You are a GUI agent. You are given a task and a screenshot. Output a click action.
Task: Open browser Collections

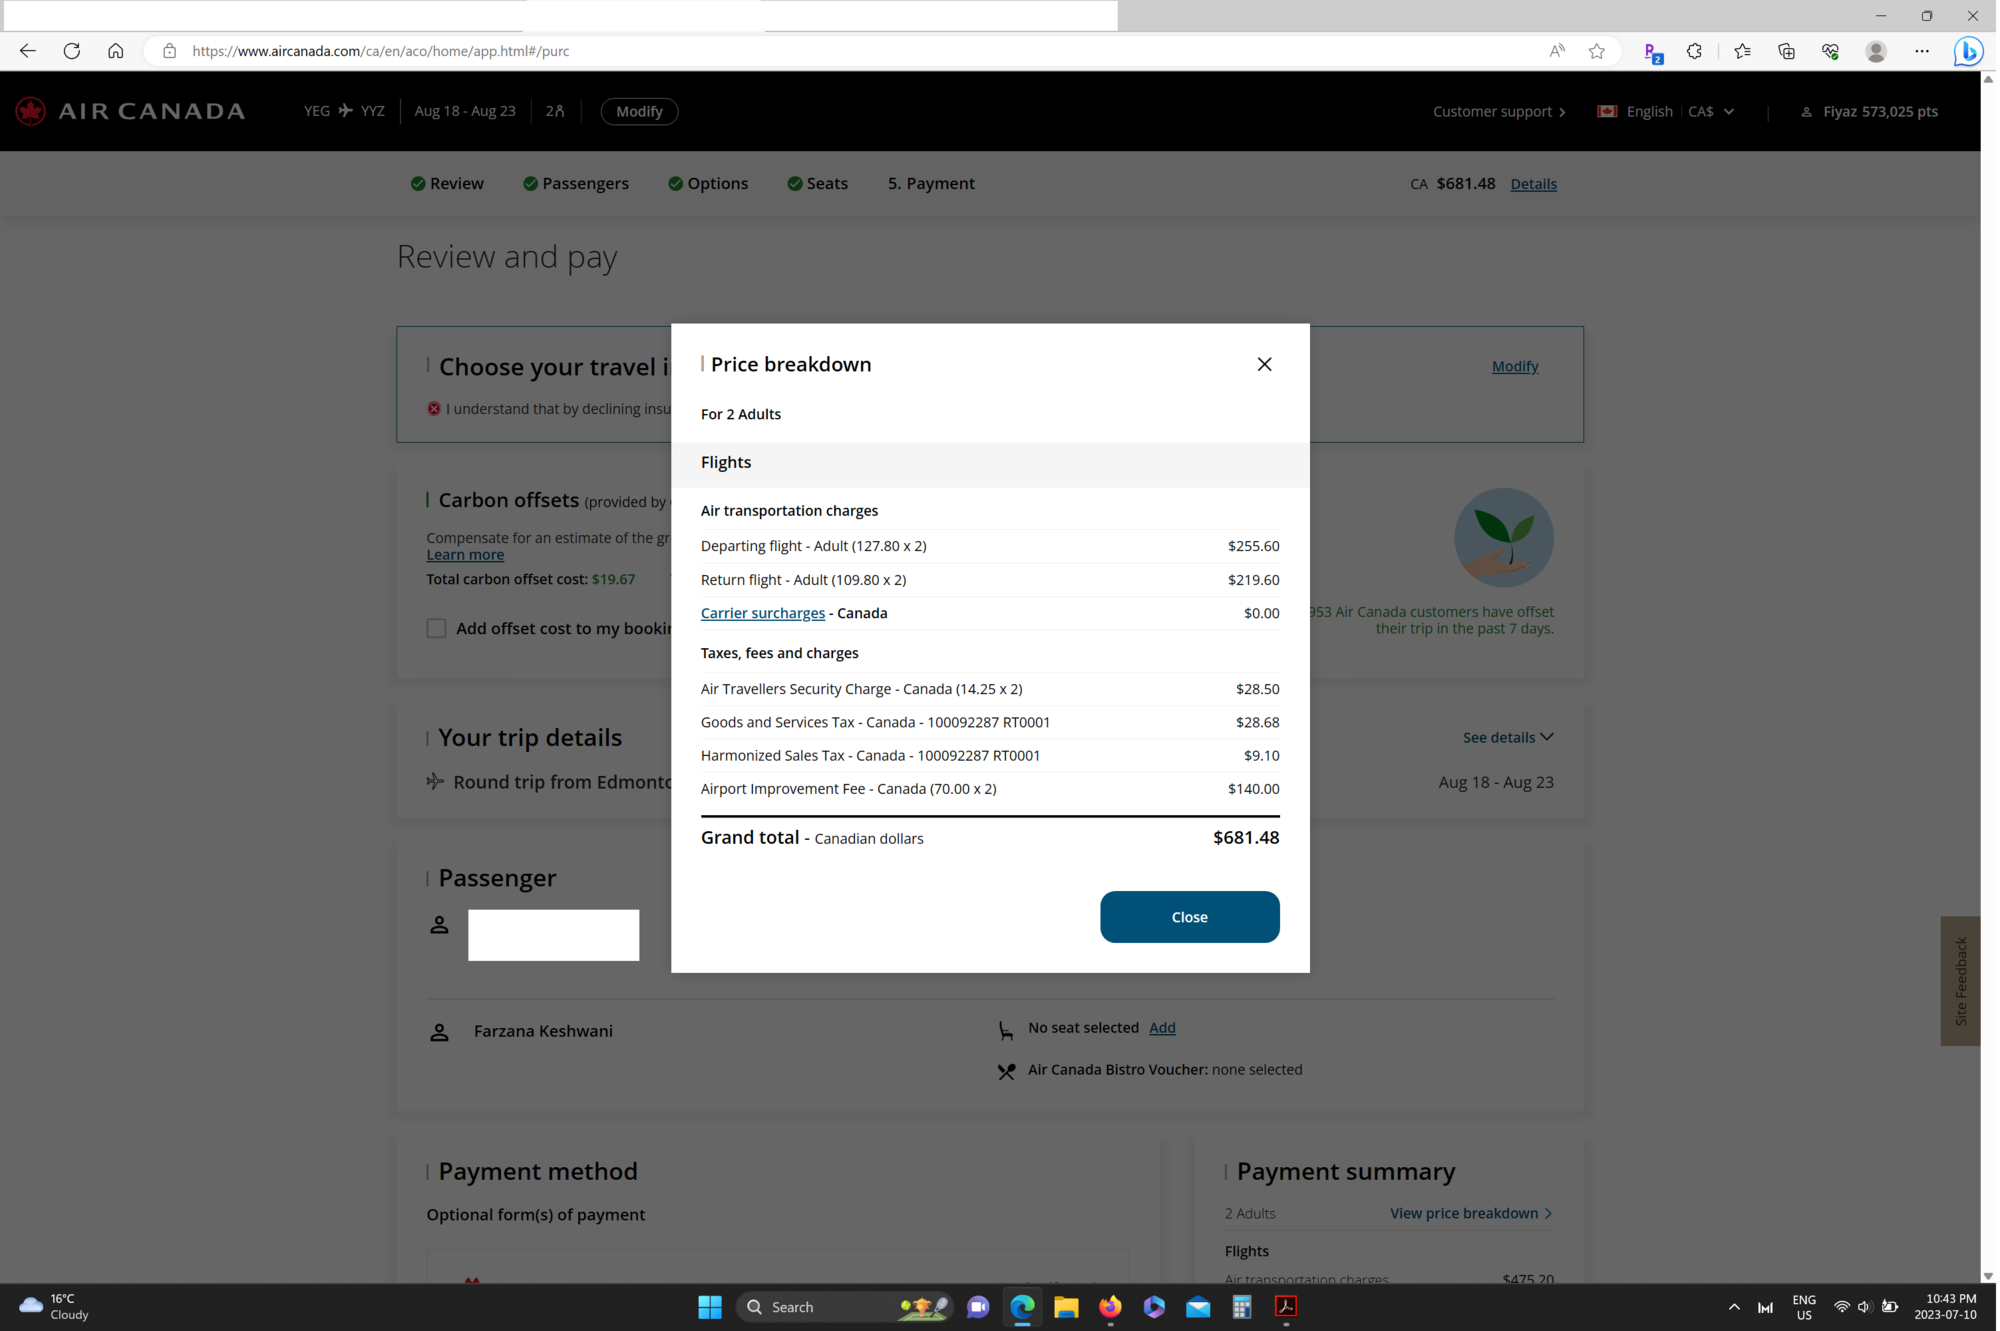[1786, 51]
